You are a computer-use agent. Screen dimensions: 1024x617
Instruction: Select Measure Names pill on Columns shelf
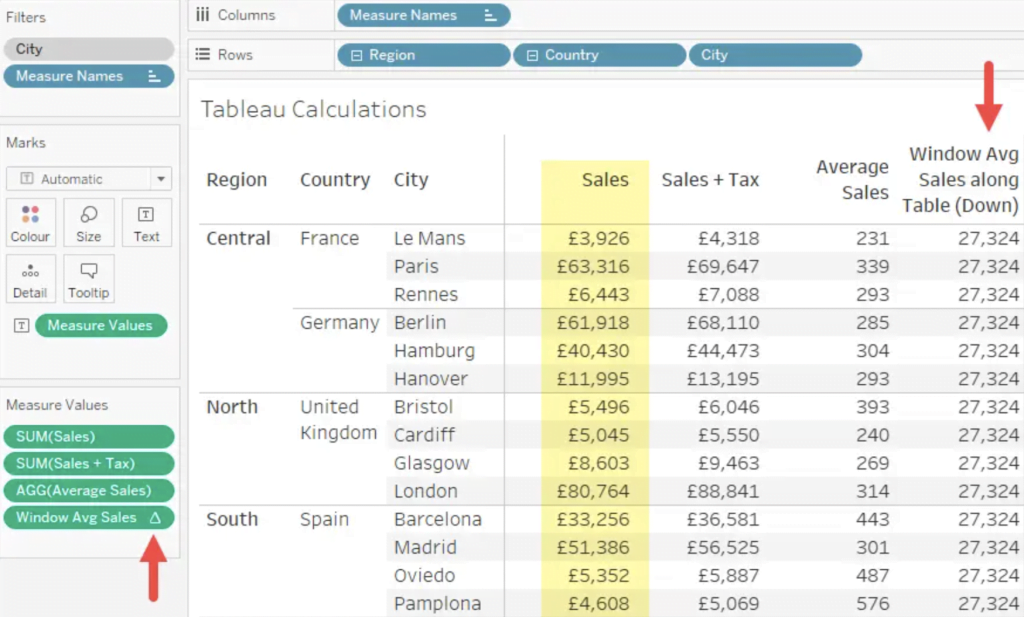[x=423, y=16]
